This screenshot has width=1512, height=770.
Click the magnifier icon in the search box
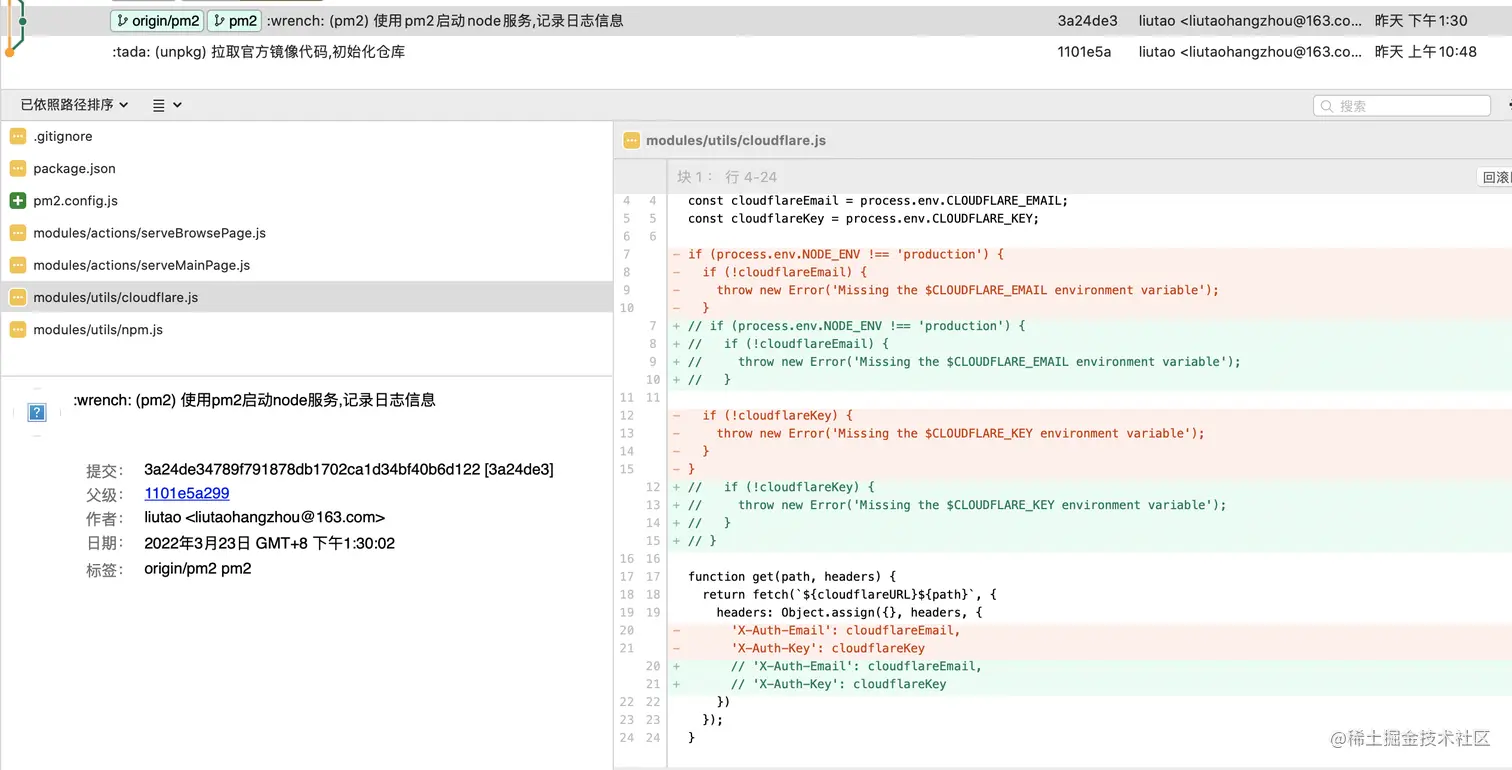click(1327, 106)
